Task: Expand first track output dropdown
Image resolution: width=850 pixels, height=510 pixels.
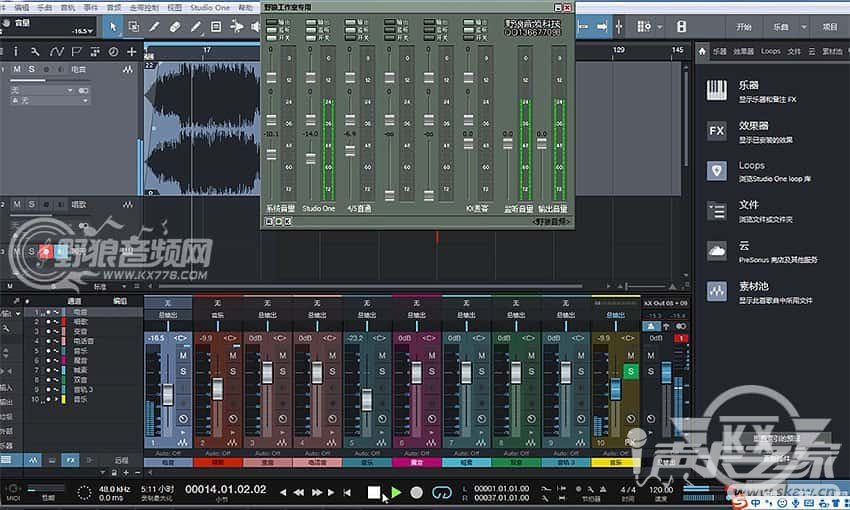Action: click(85, 100)
